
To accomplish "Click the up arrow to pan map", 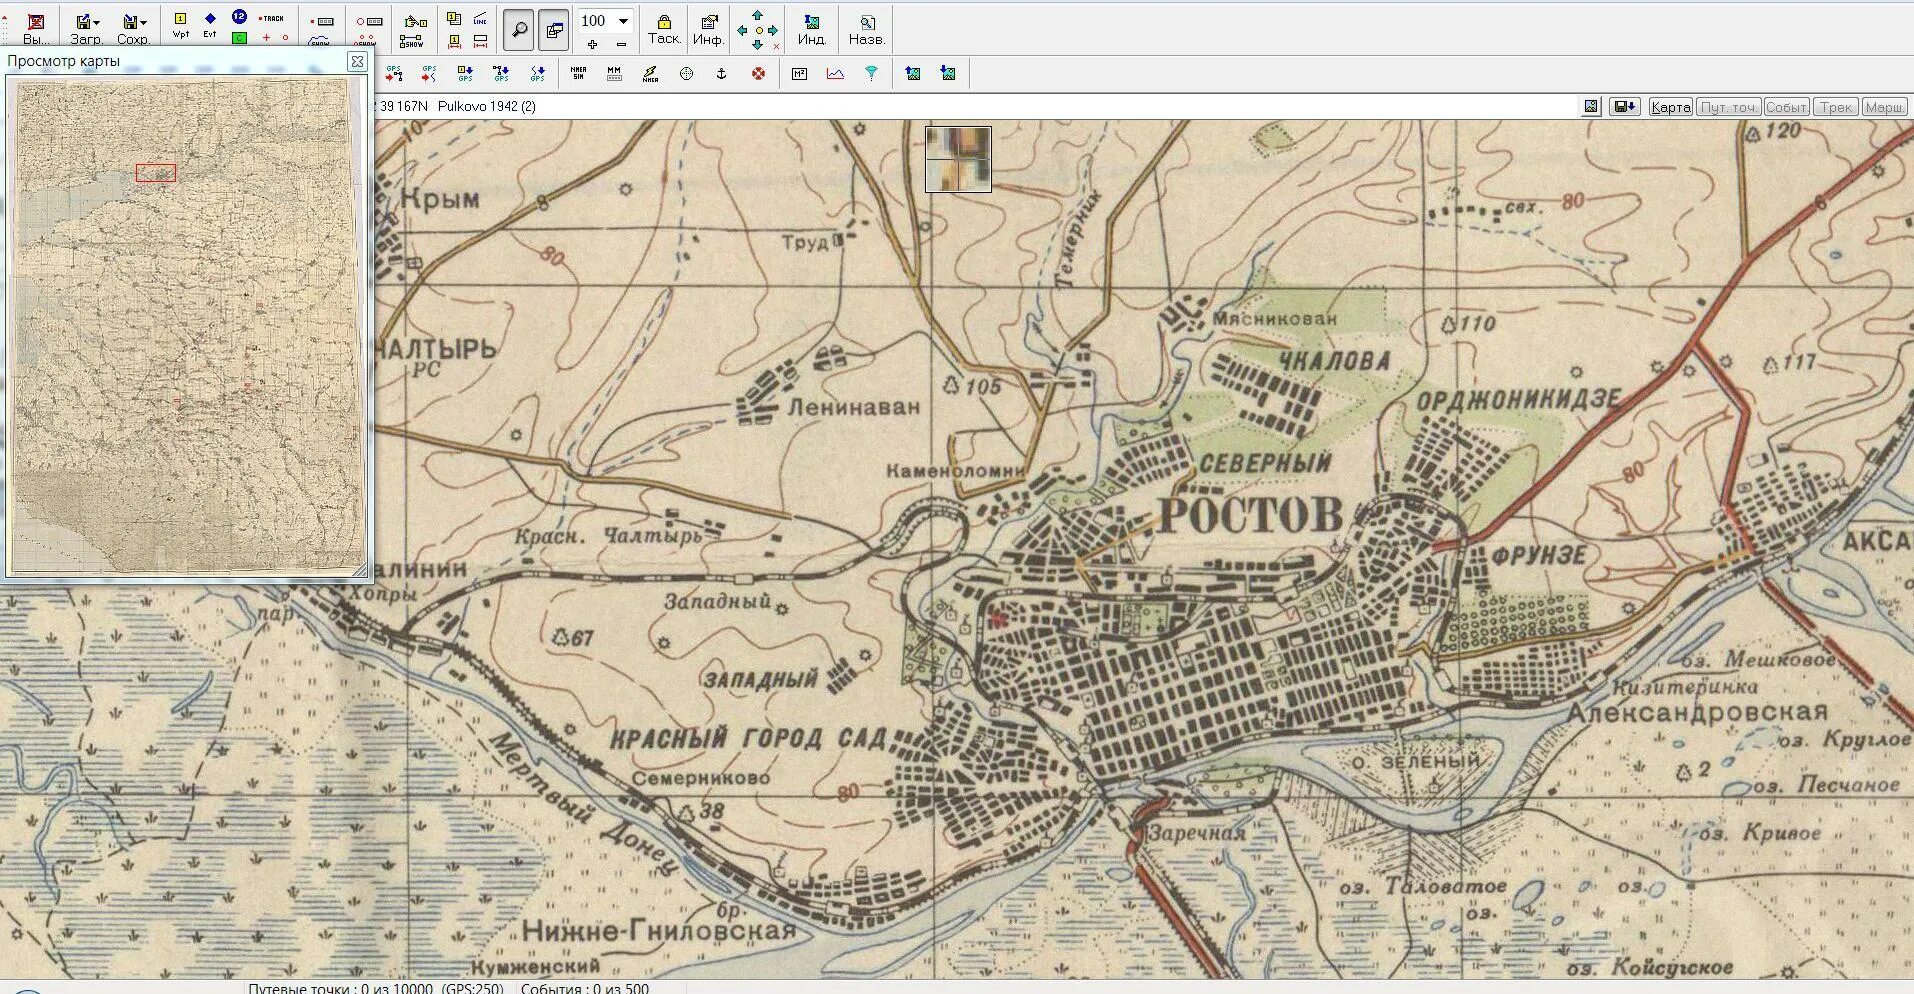I will tap(757, 16).
